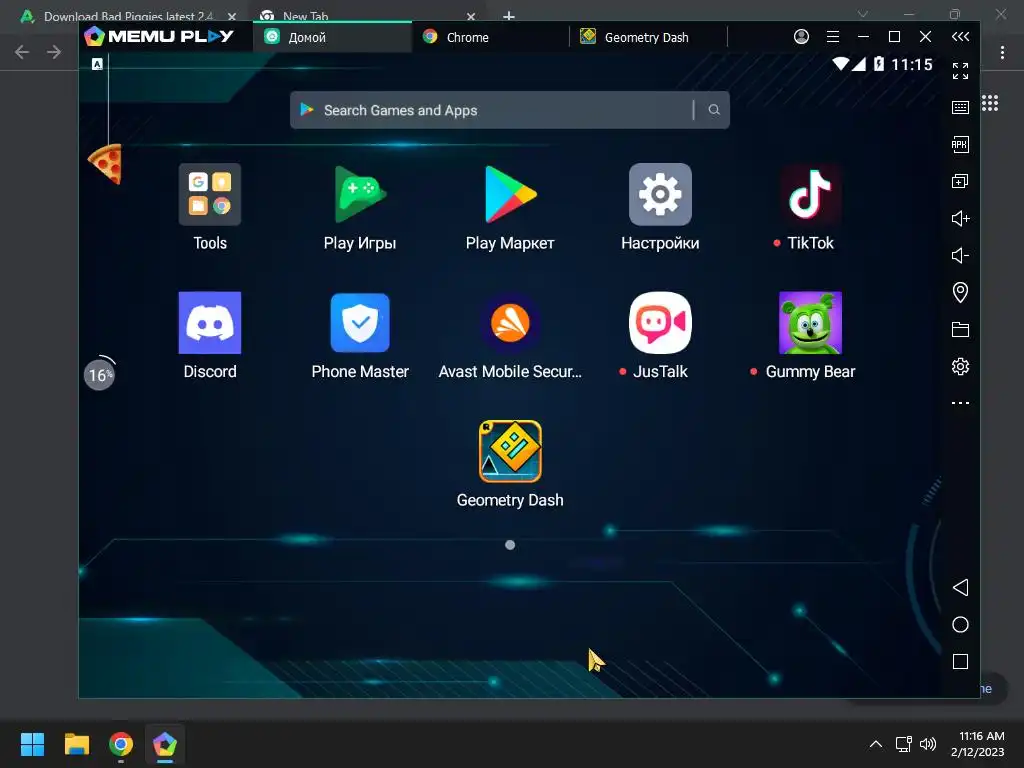
Task: Click the taskbar volume speaker icon
Action: 927,744
